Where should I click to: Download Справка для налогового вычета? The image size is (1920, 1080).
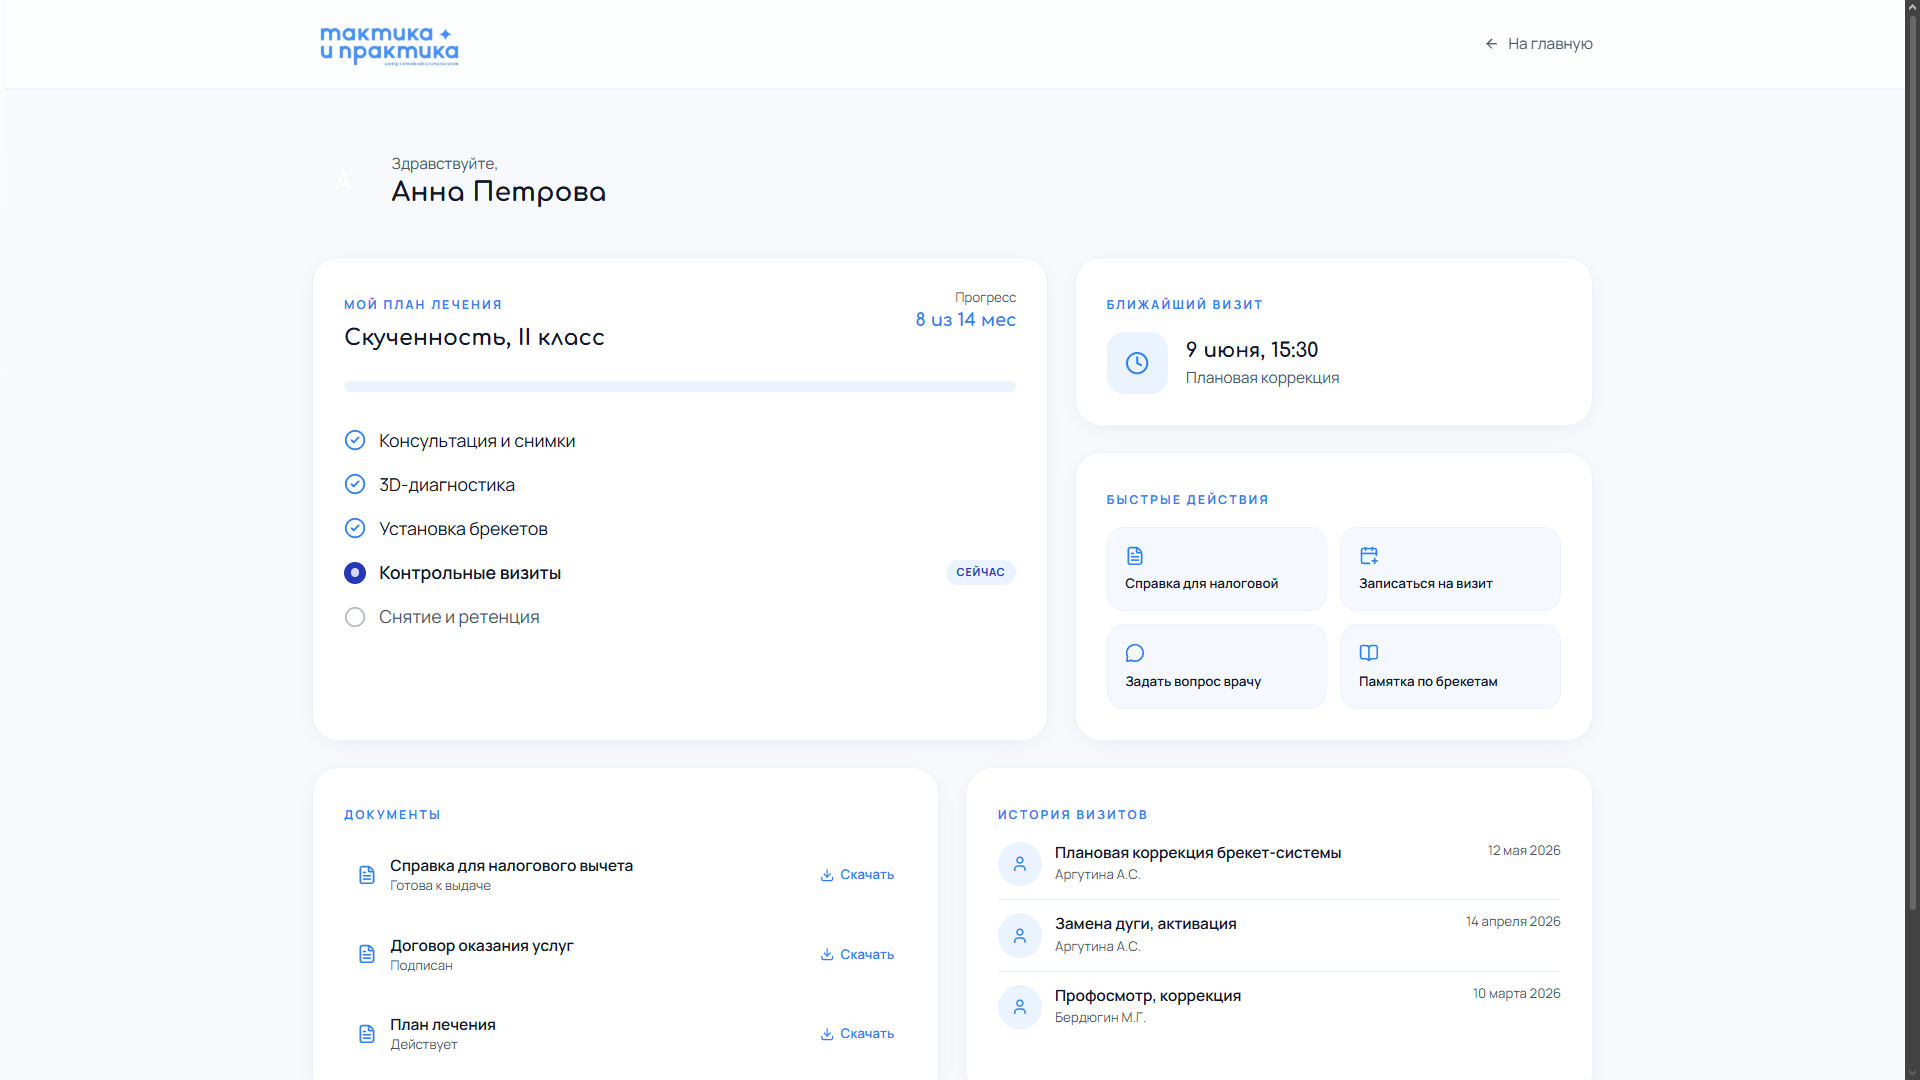(857, 875)
